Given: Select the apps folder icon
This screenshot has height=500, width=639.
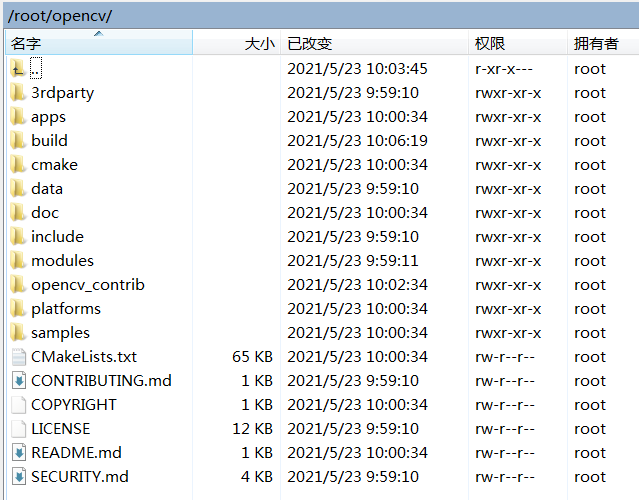Looking at the screenshot, I should tap(18, 117).
